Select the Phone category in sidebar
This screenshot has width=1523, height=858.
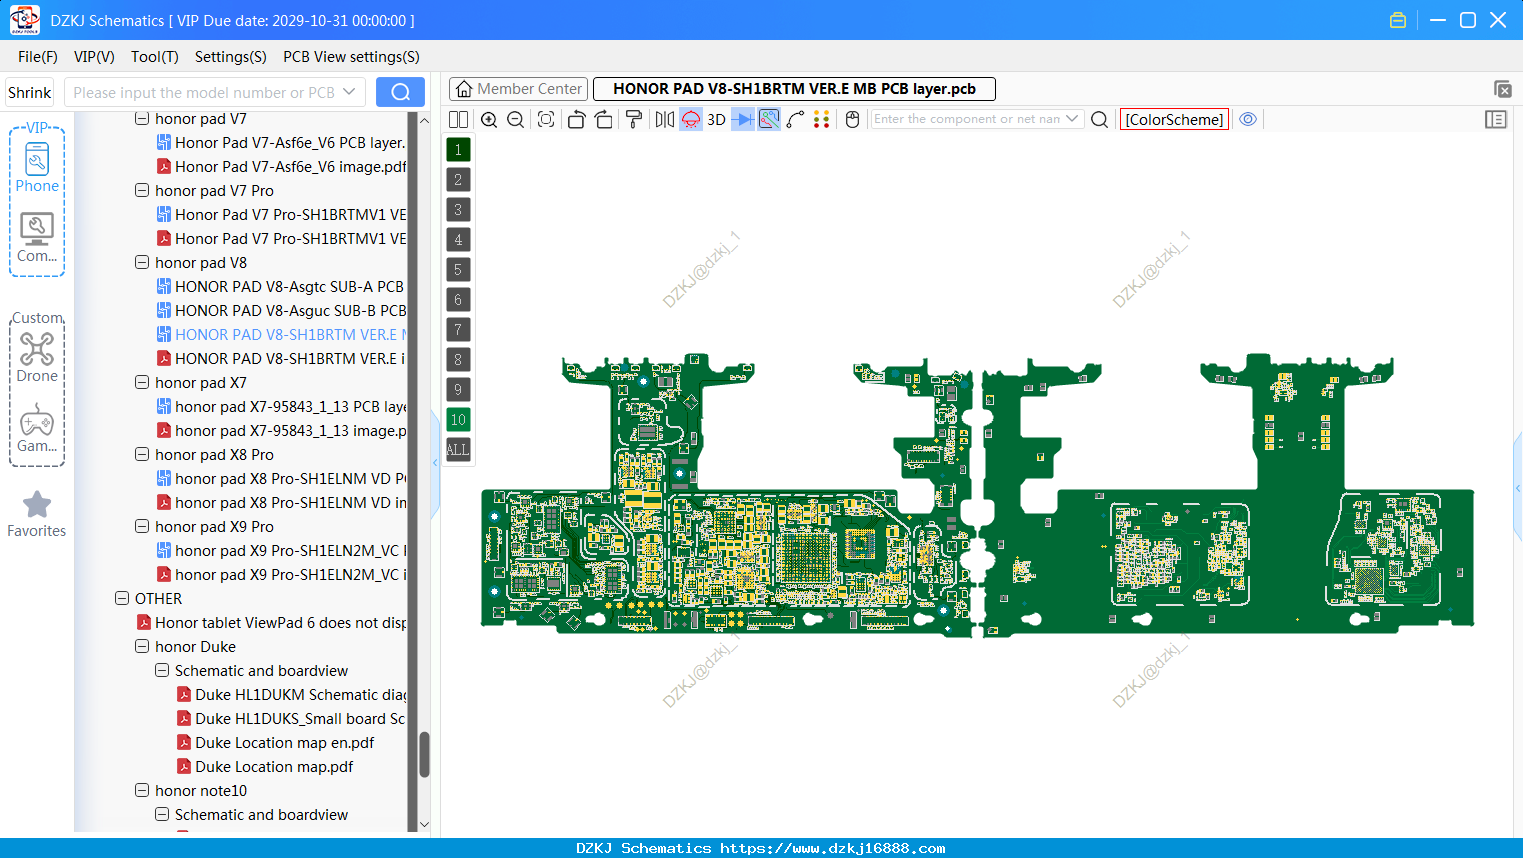(37, 167)
